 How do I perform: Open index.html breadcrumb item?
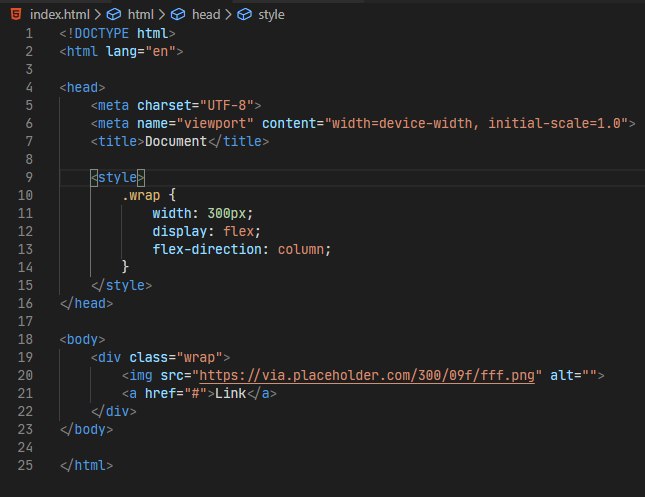(x=60, y=14)
